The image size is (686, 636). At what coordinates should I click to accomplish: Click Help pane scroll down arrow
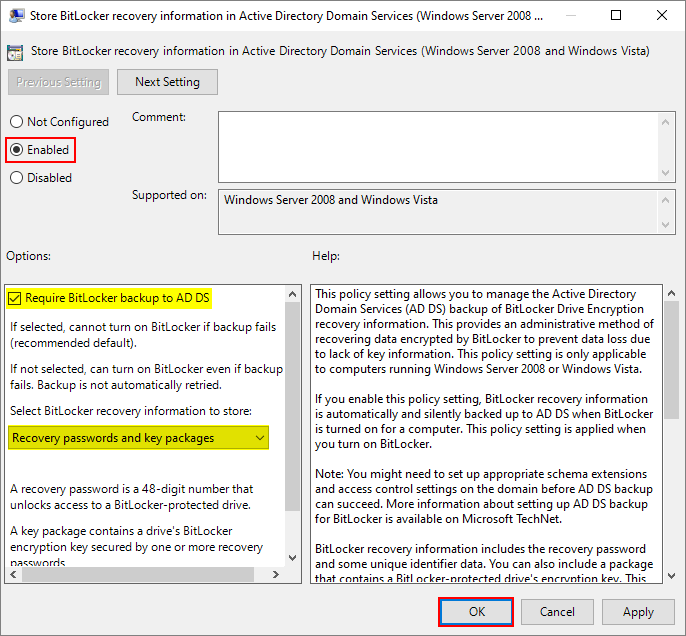pos(672,576)
